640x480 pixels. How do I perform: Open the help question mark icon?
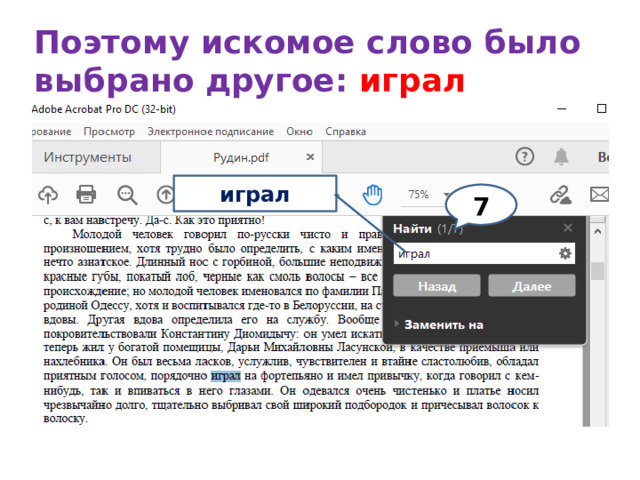pos(524,156)
